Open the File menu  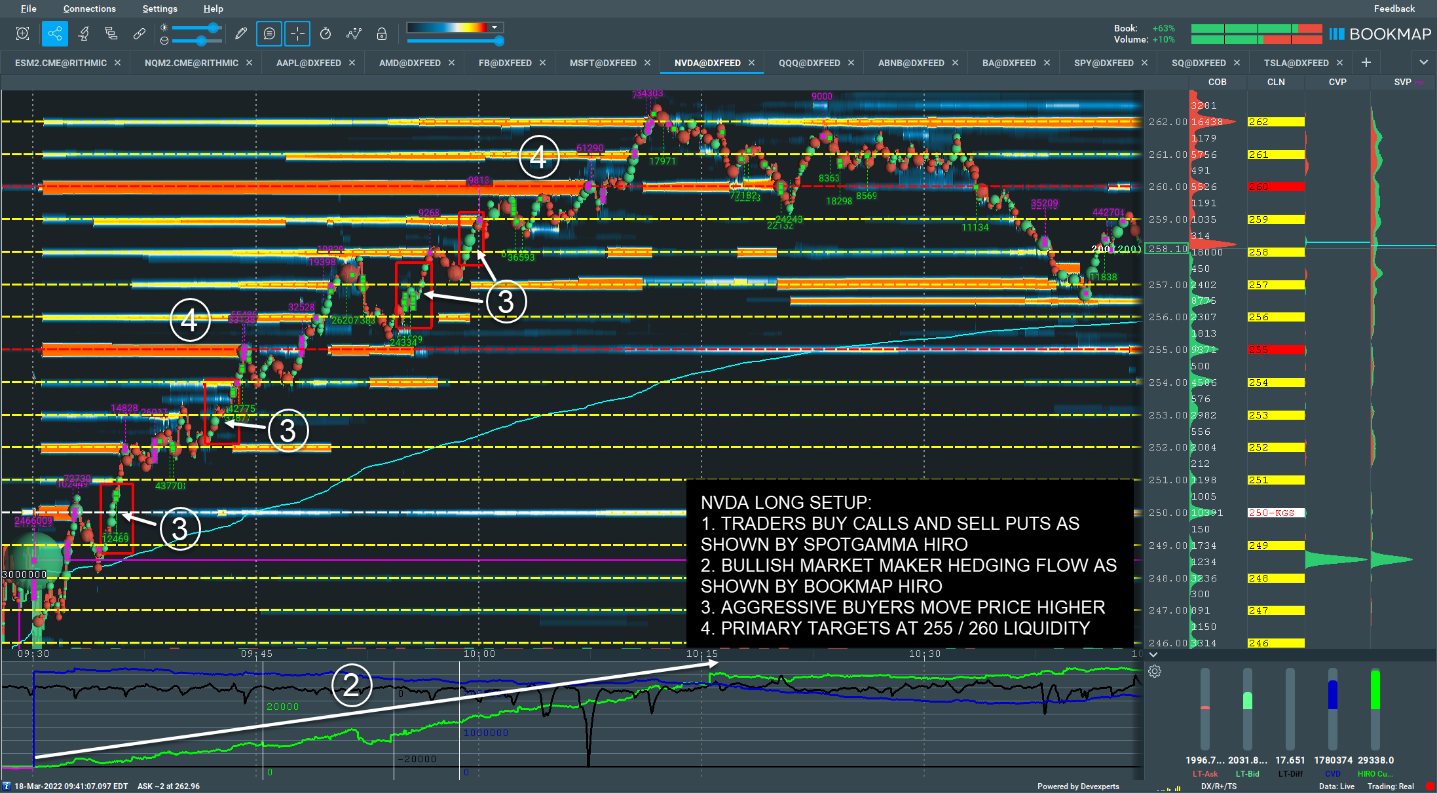[28, 8]
